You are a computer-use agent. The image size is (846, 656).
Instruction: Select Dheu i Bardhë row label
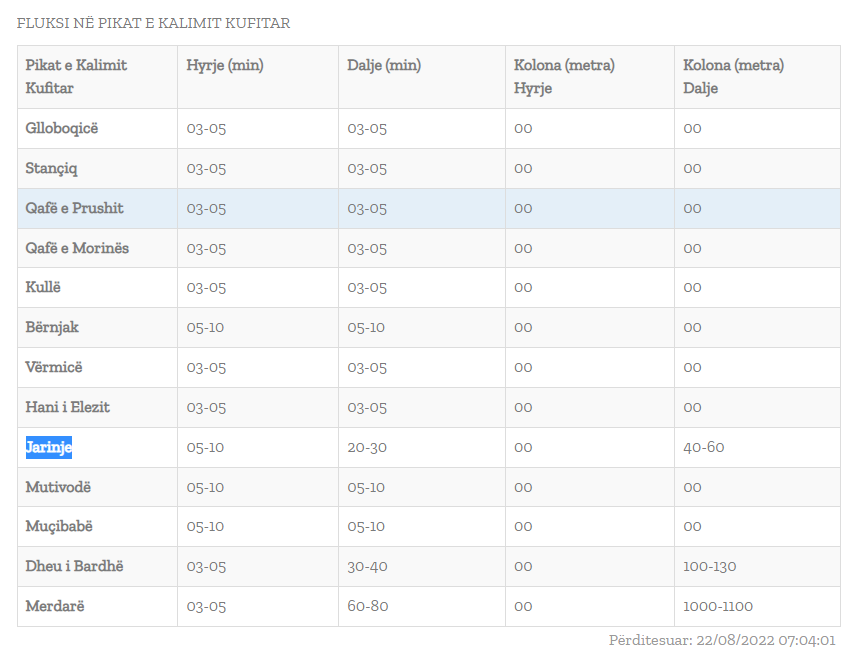(74, 566)
